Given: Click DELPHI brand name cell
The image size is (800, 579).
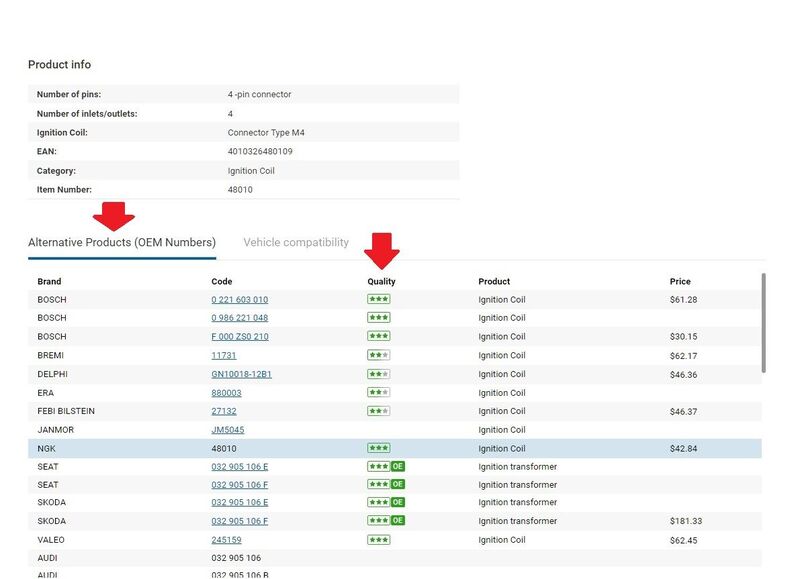Looking at the screenshot, I should pos(52,374).
